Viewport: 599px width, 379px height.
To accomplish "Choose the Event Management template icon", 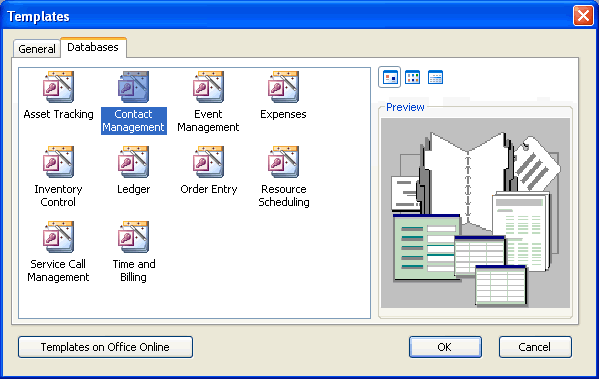I will [x=208, y=87].
